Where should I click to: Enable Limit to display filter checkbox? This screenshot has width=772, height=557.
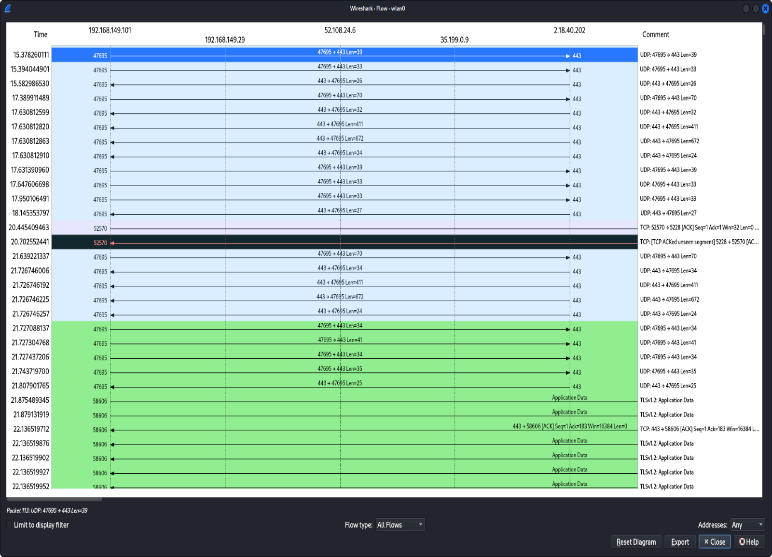[x=9, y=524]
